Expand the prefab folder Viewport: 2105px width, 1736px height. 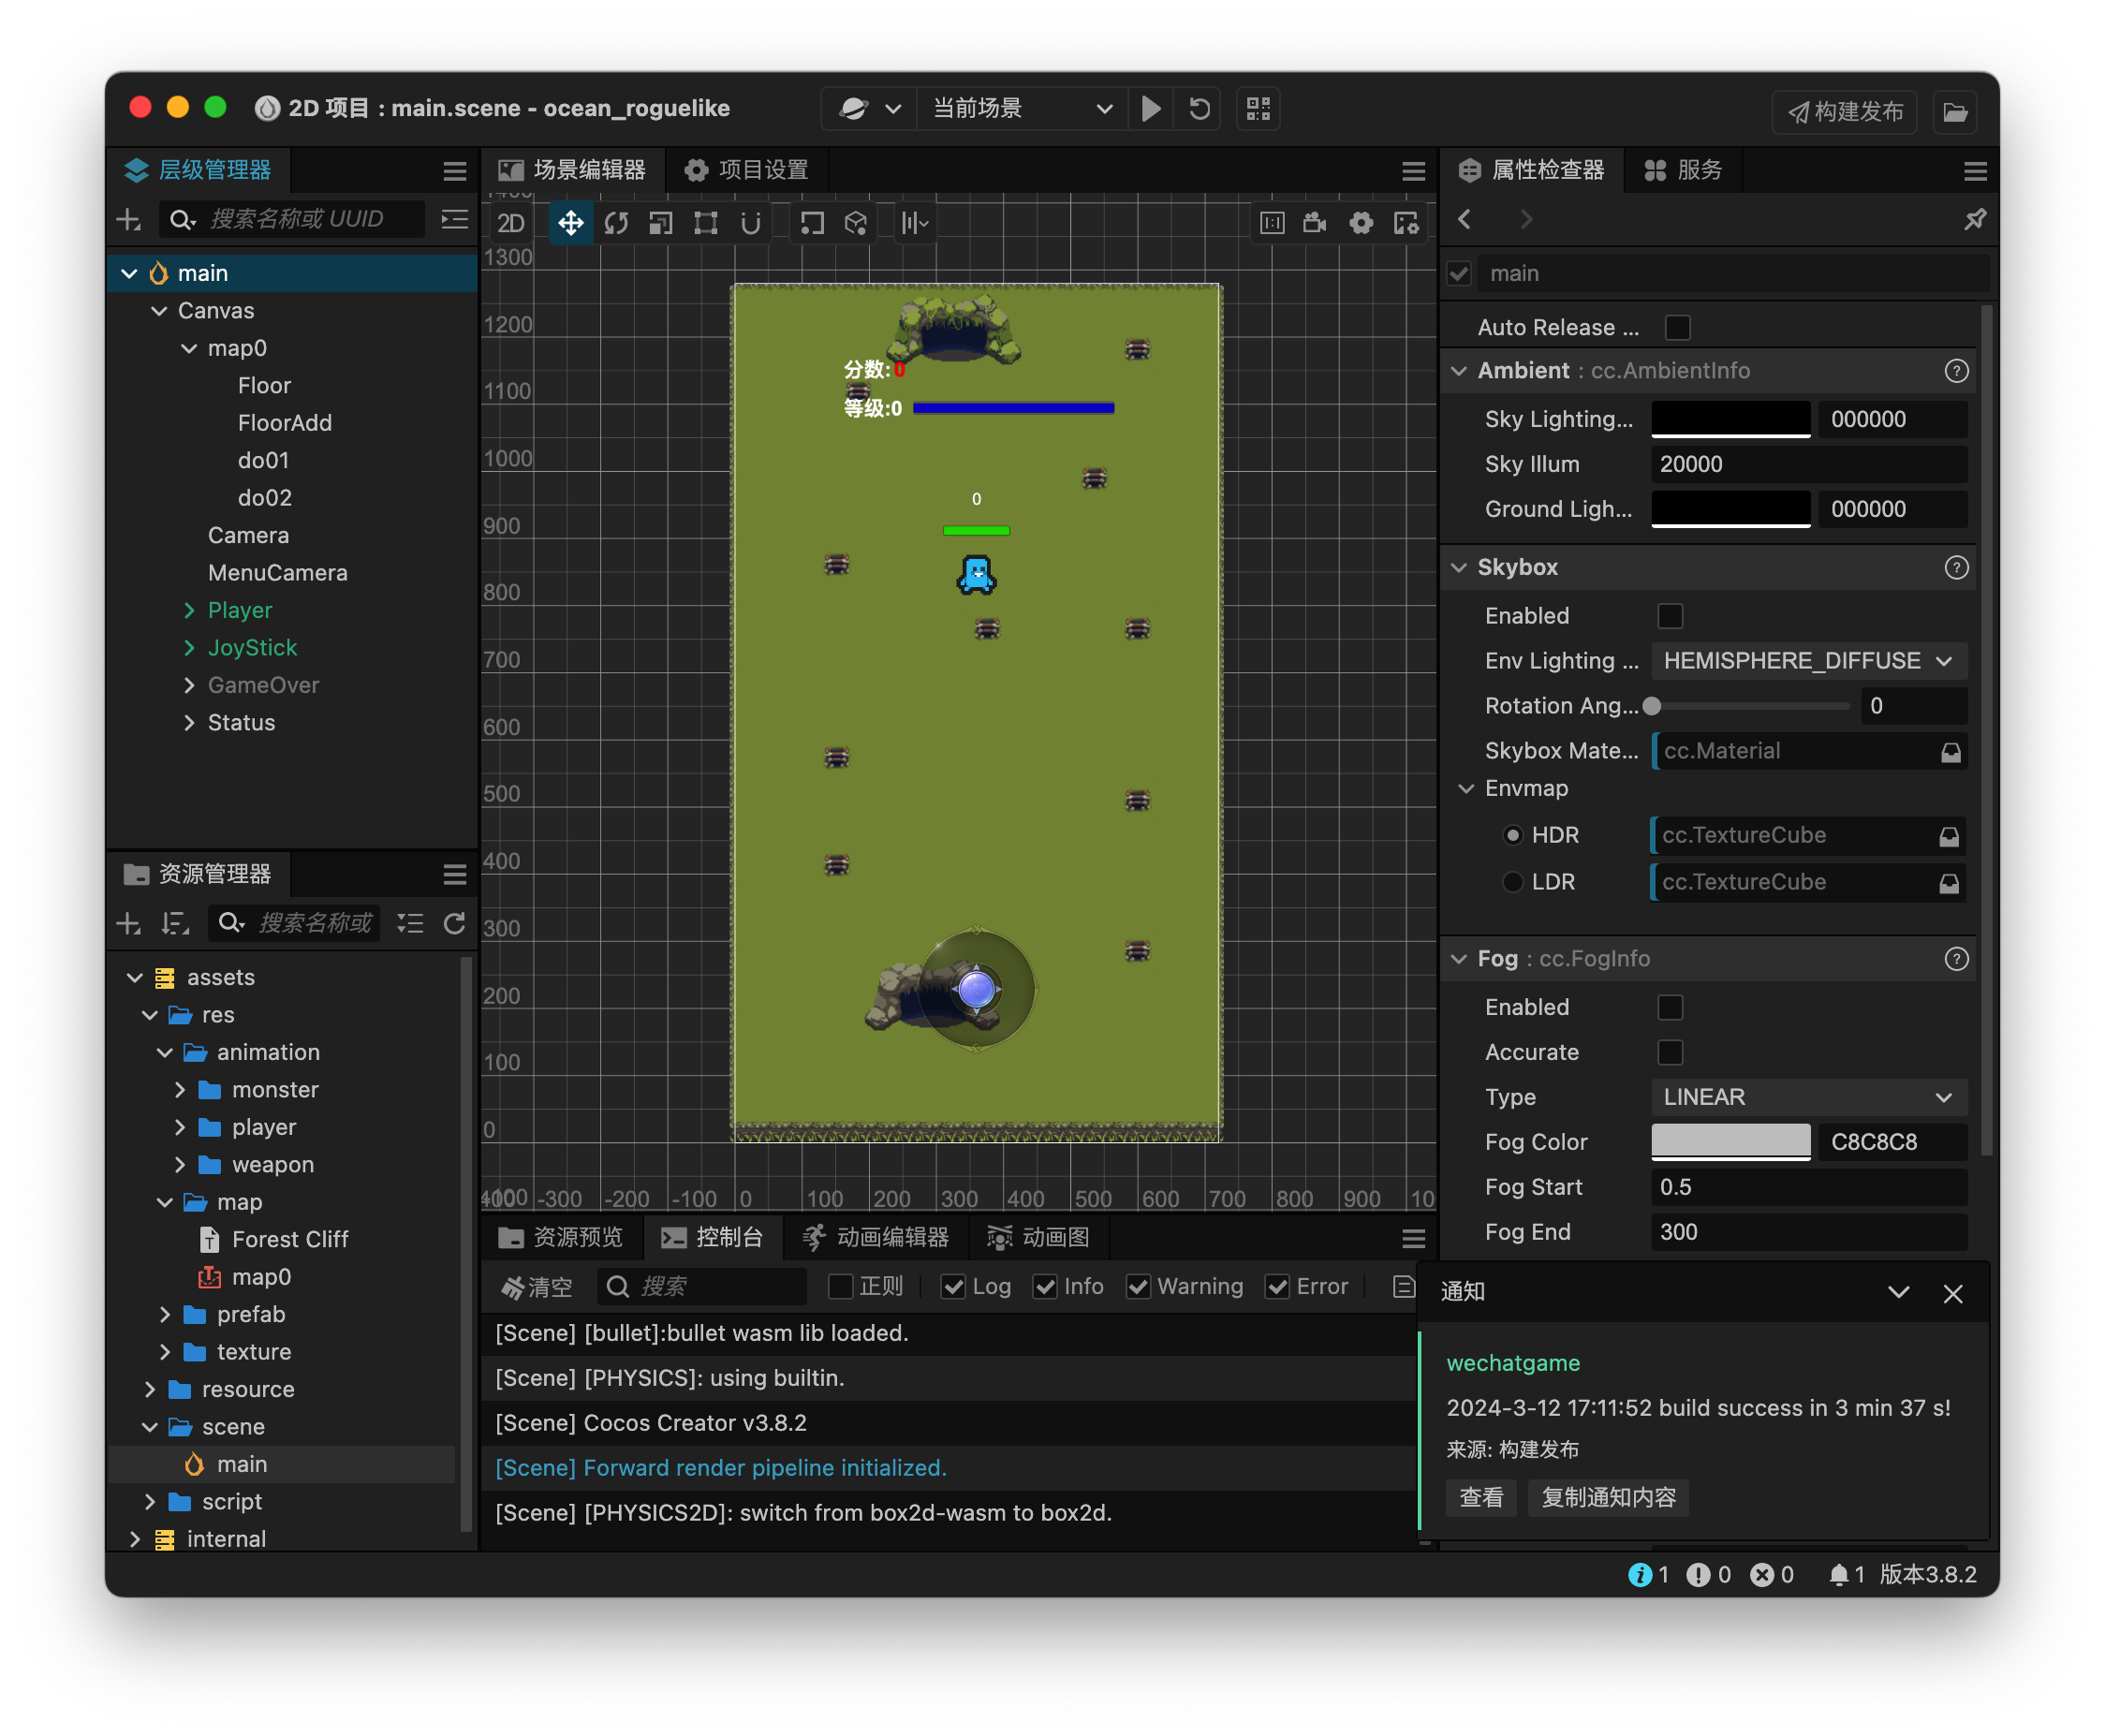click(x=165, y=1314)
